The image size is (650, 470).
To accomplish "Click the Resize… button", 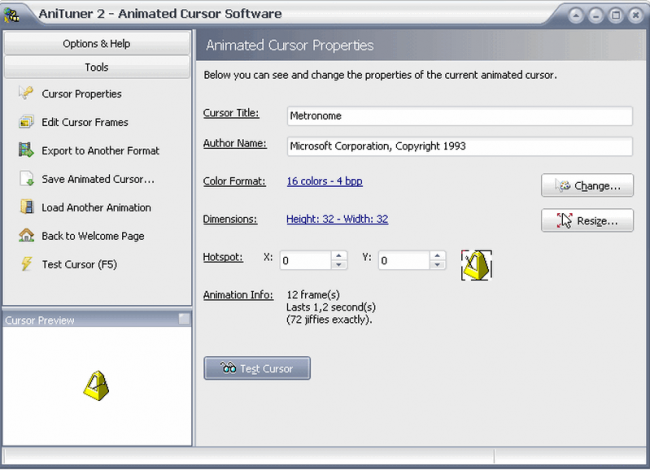I will [587, 220].
